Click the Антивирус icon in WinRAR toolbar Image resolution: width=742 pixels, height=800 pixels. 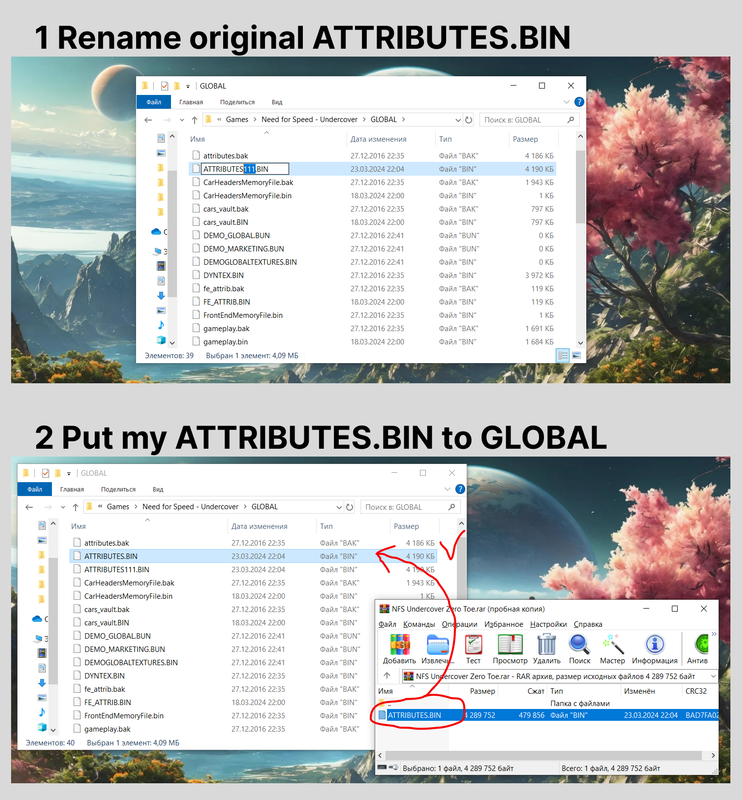(702, 644)
